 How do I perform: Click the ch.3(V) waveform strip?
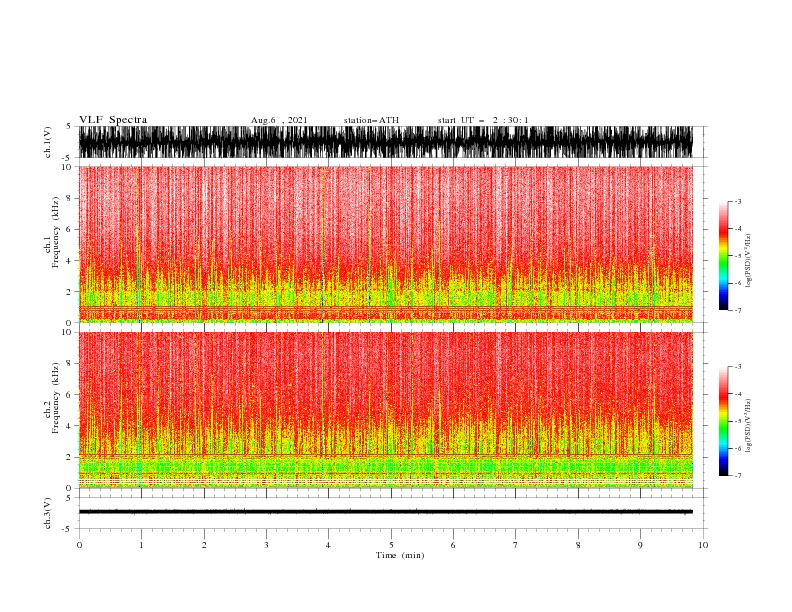(x=385, y=513)
